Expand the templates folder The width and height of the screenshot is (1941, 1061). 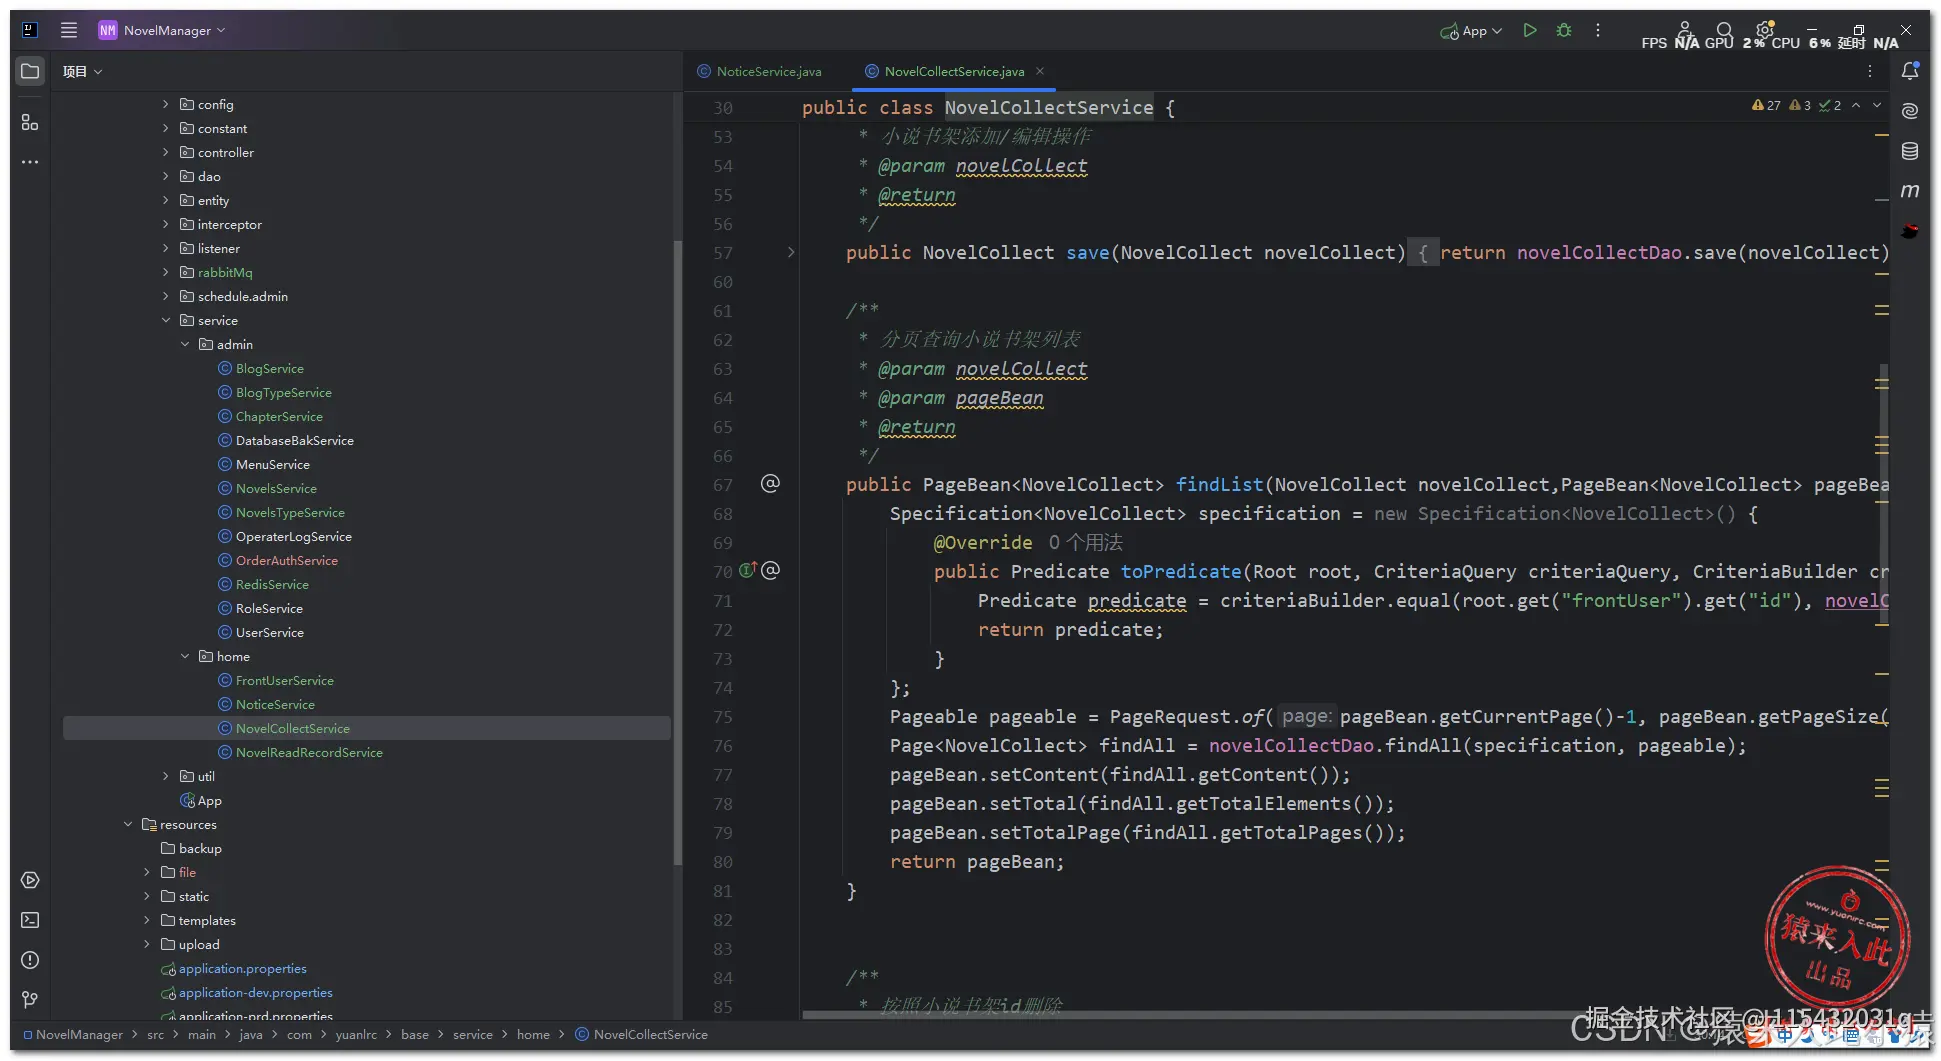click(x=147, y=920)
